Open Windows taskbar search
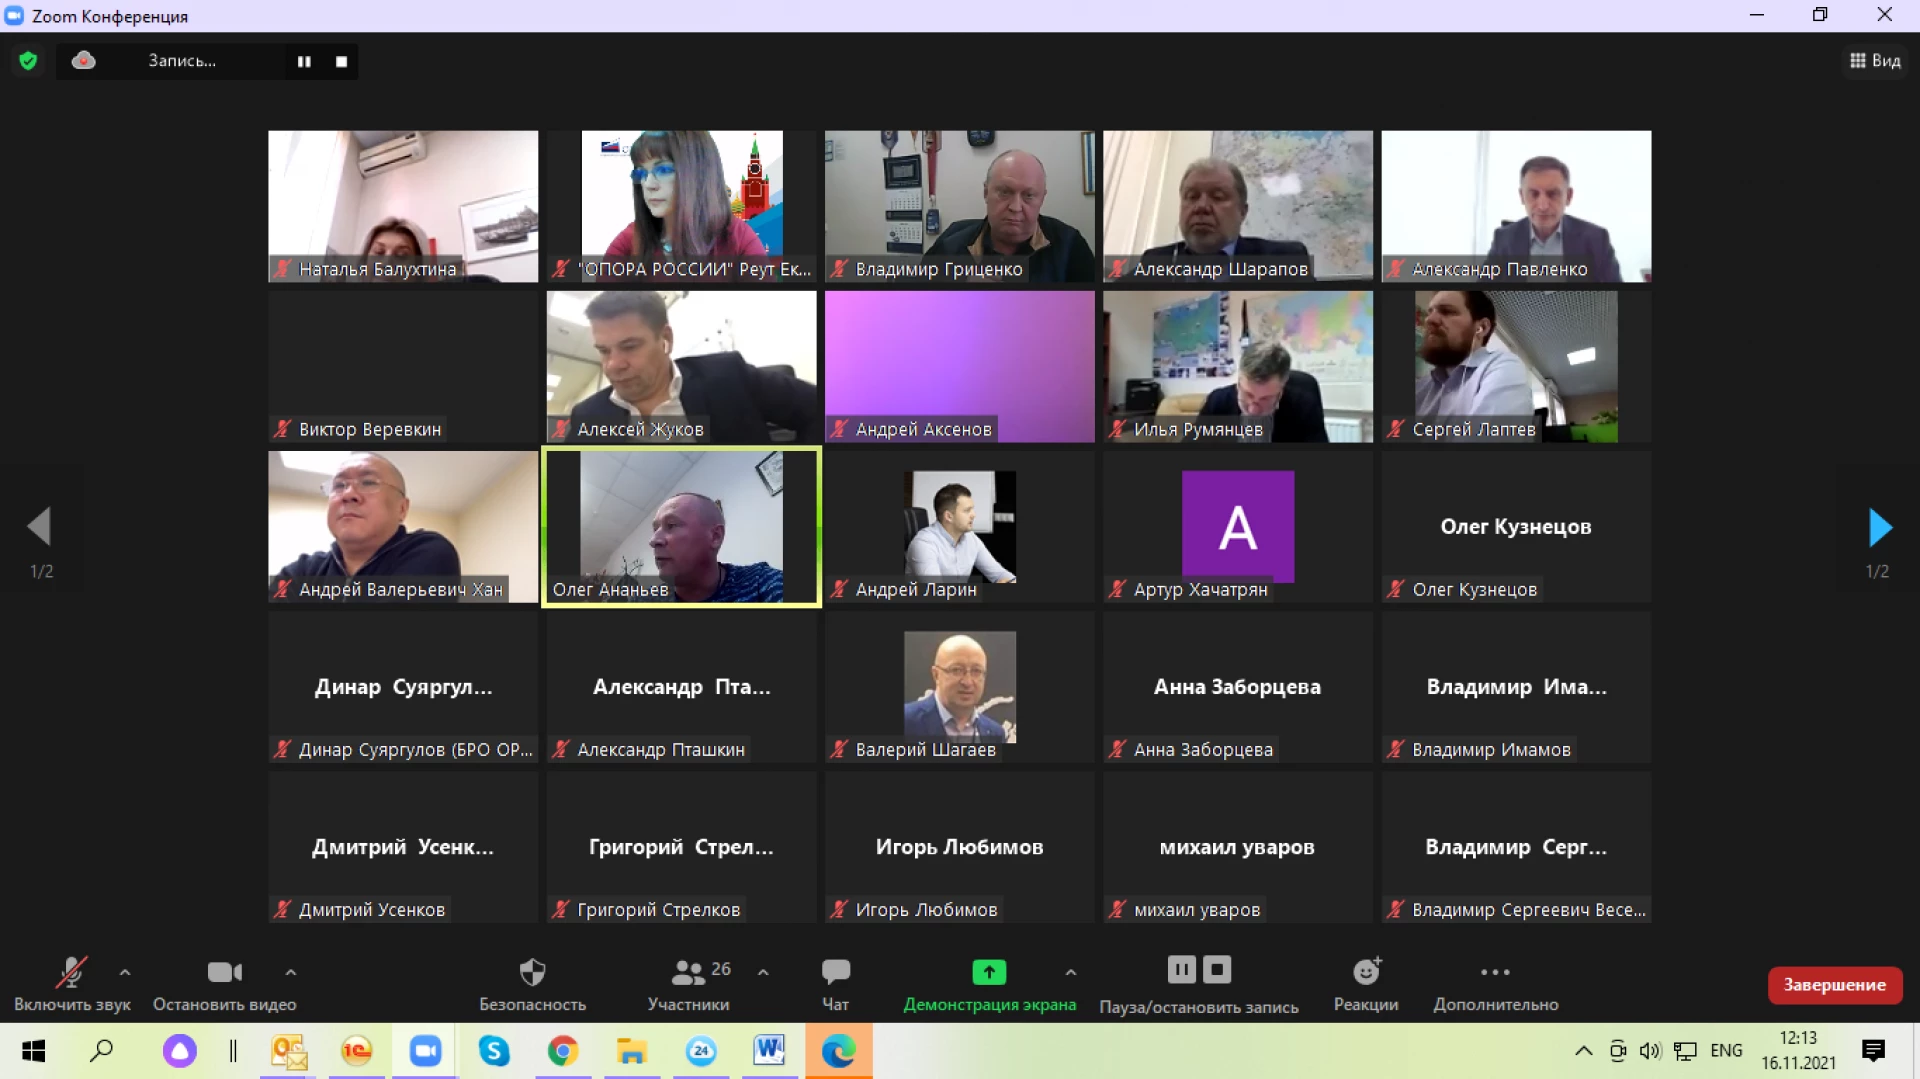This screenshot has height=1079, width=1920. coord(101,1051)
